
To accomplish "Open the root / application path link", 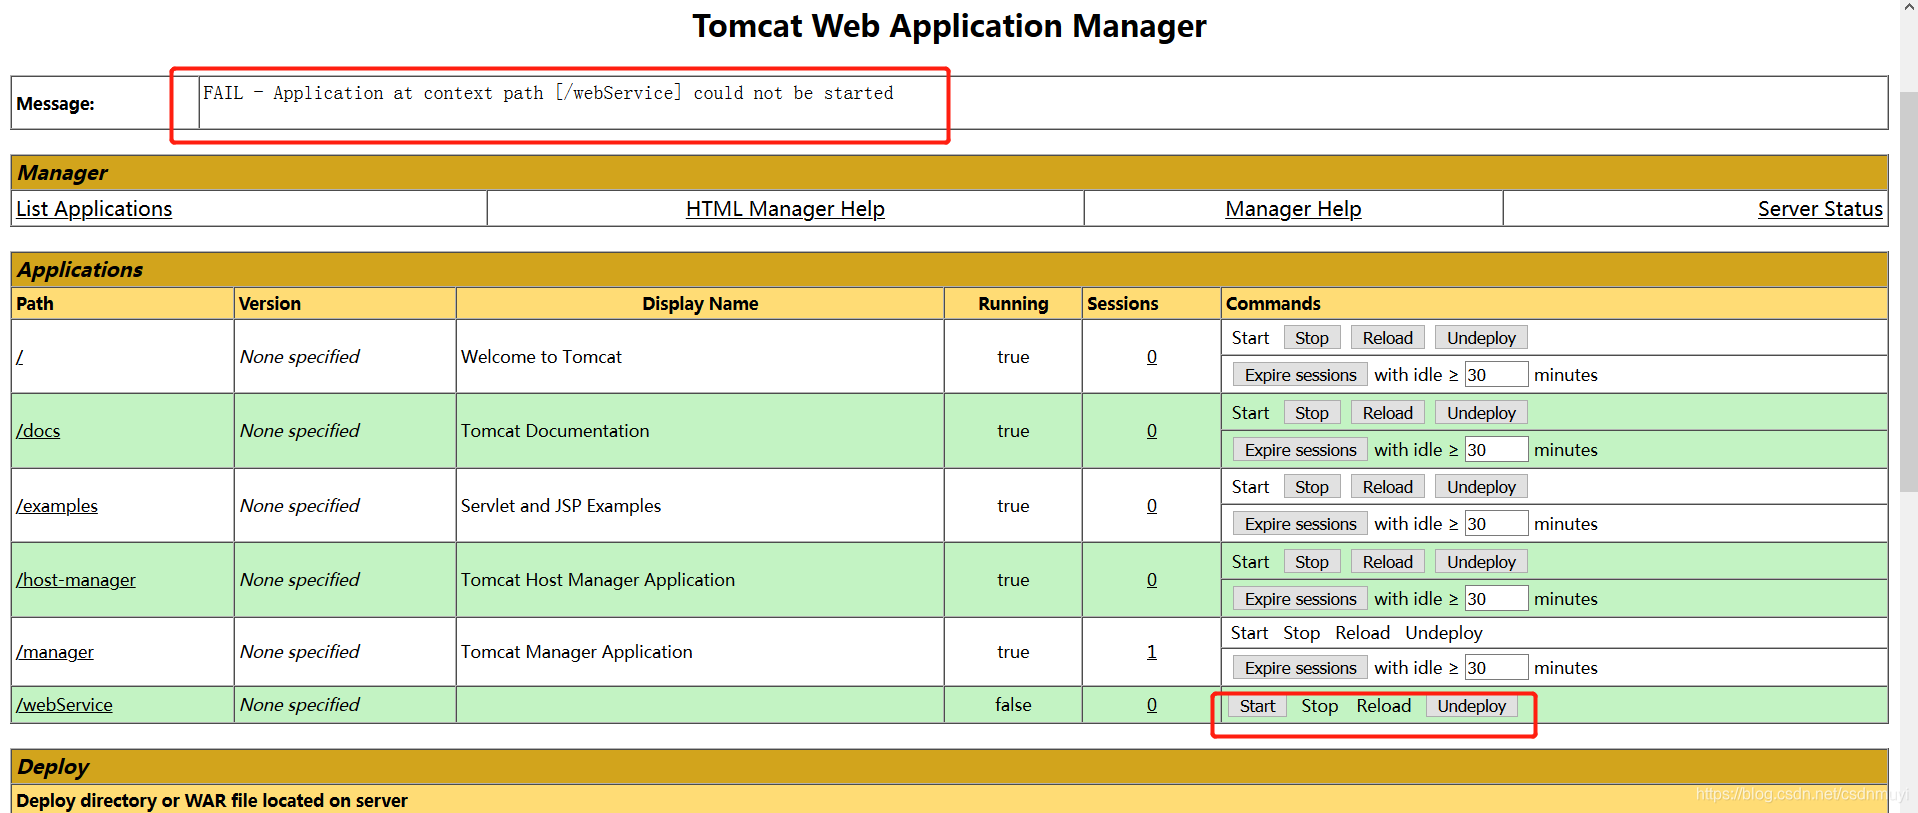I will pyautogui.click(x=19, y=357).
